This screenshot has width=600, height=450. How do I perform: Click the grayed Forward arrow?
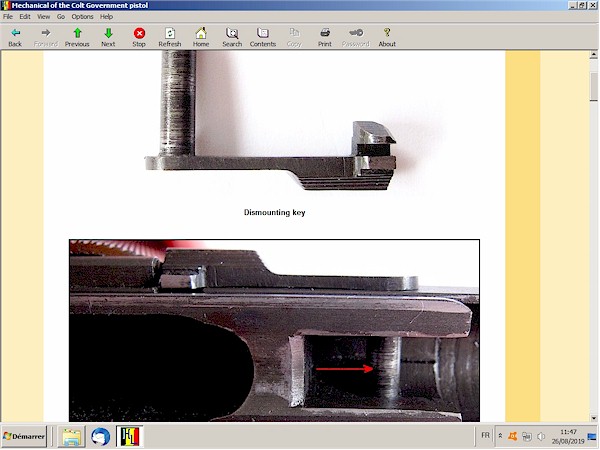(46, 37)
